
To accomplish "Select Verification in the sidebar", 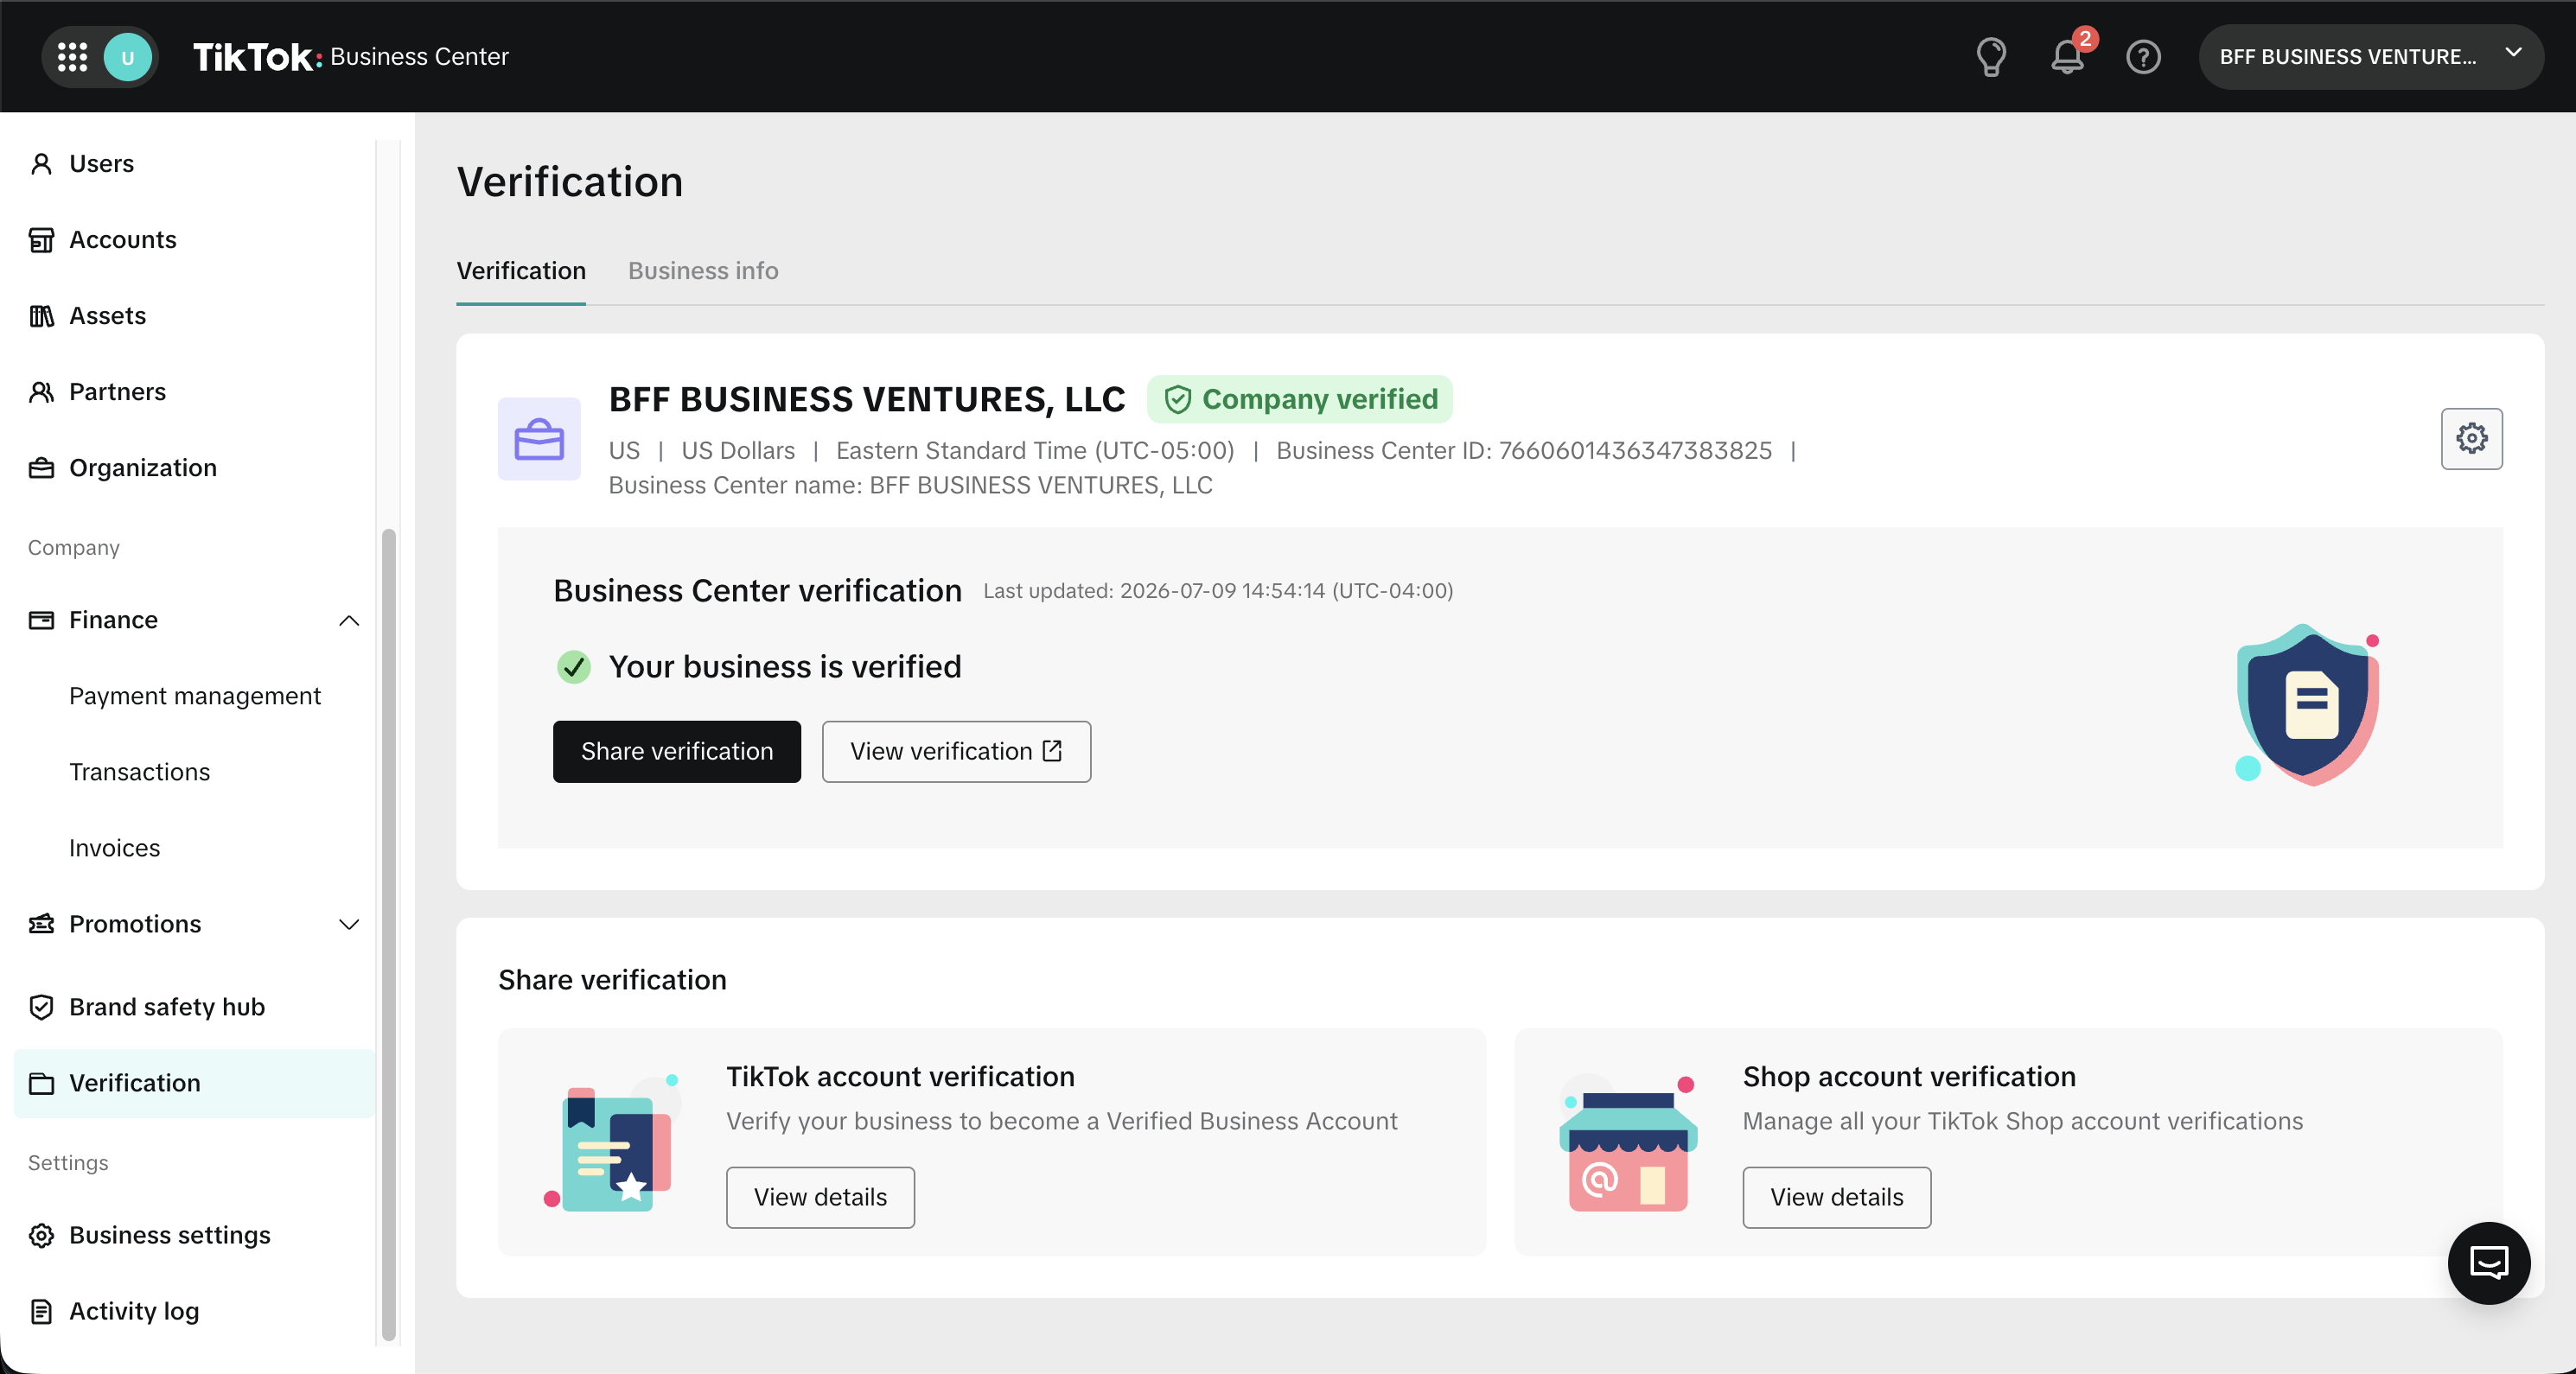I will [x=194, y=1083].
